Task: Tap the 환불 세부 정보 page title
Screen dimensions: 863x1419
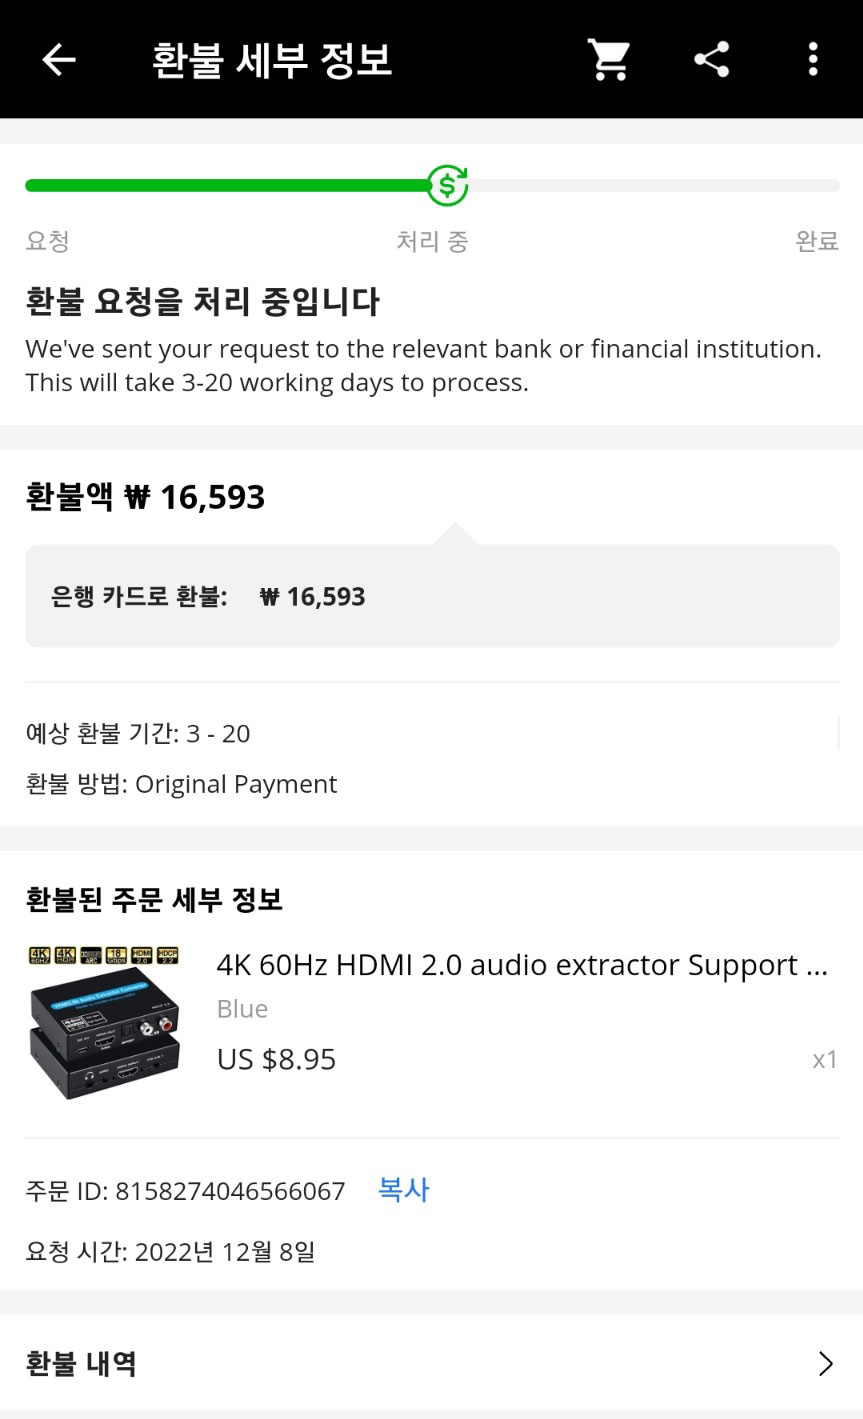Action: [x=271, y=60]
